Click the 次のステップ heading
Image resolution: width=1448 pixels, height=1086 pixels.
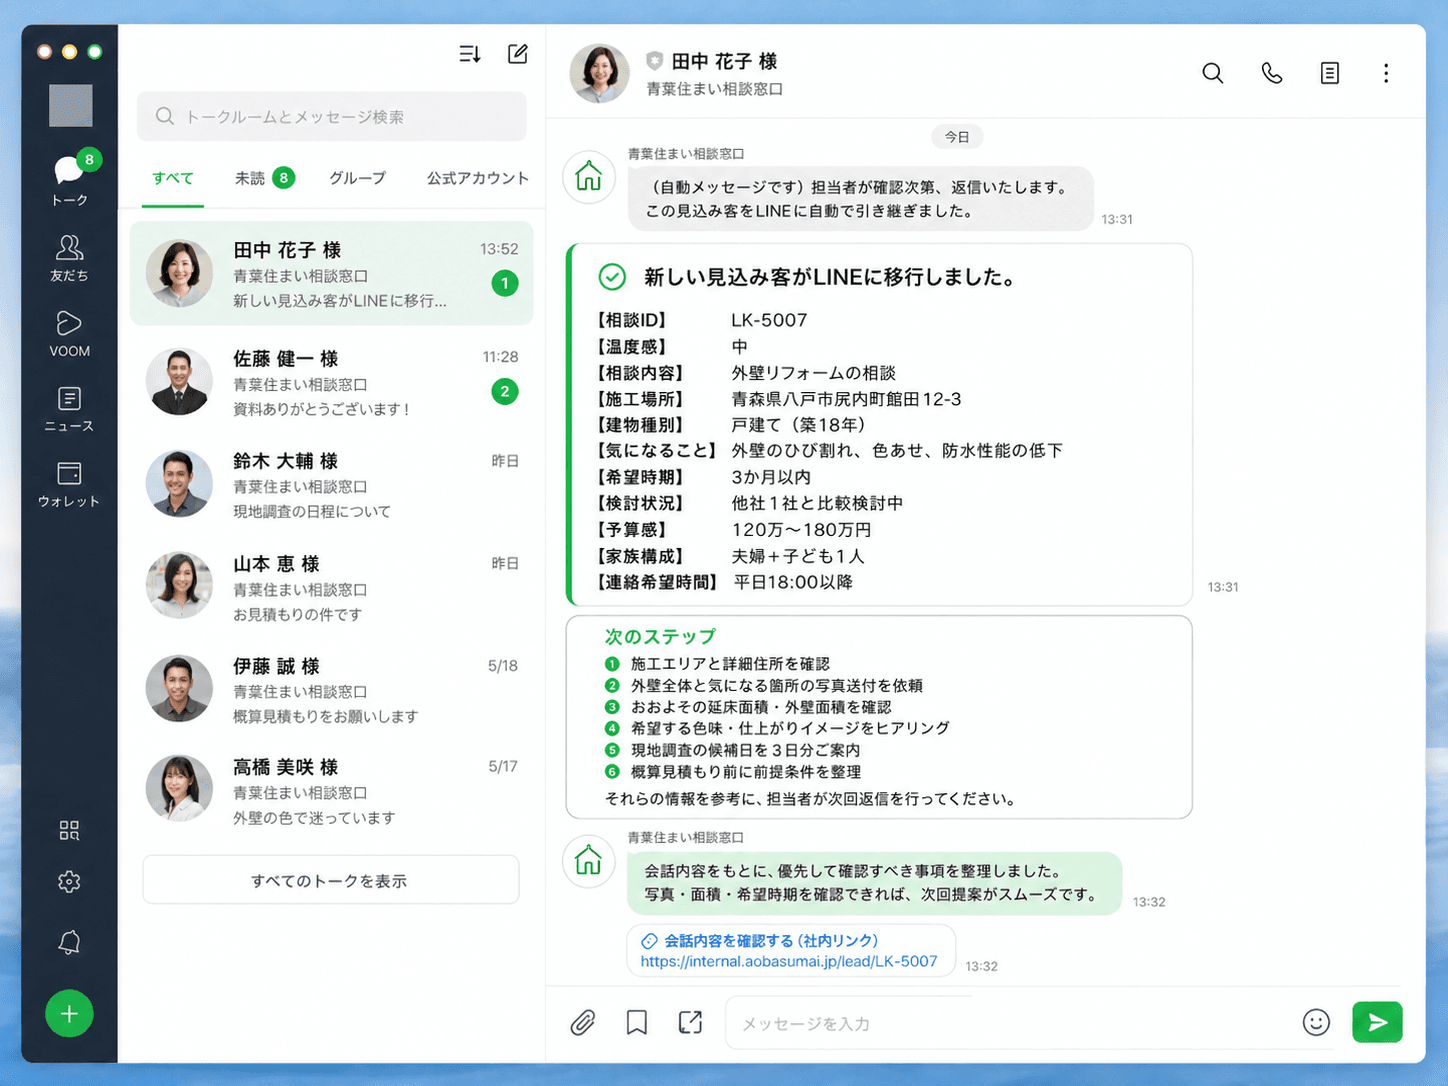click(660, 636)
